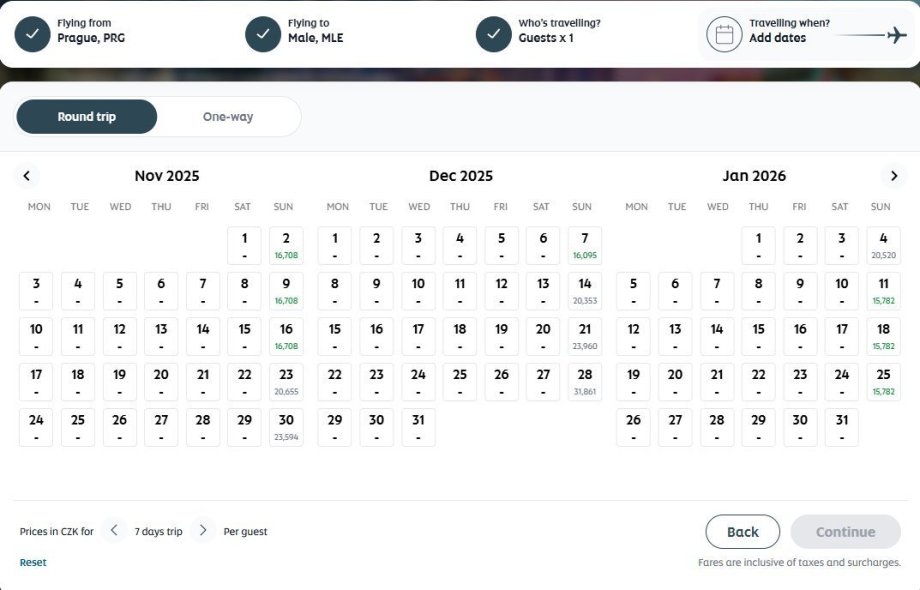Screen dimensions: 920x590
Task: Open the Prague, PRG departure field
Action: (x=90, y=38)
